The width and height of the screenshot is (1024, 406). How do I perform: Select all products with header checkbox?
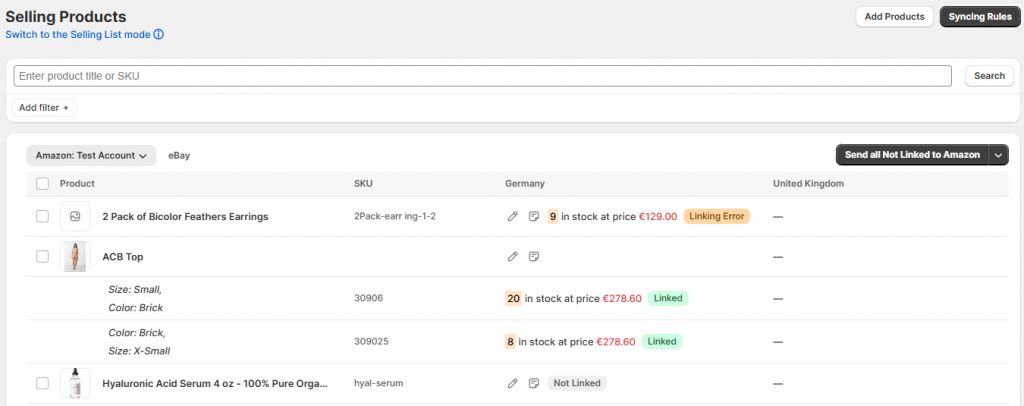42,184
